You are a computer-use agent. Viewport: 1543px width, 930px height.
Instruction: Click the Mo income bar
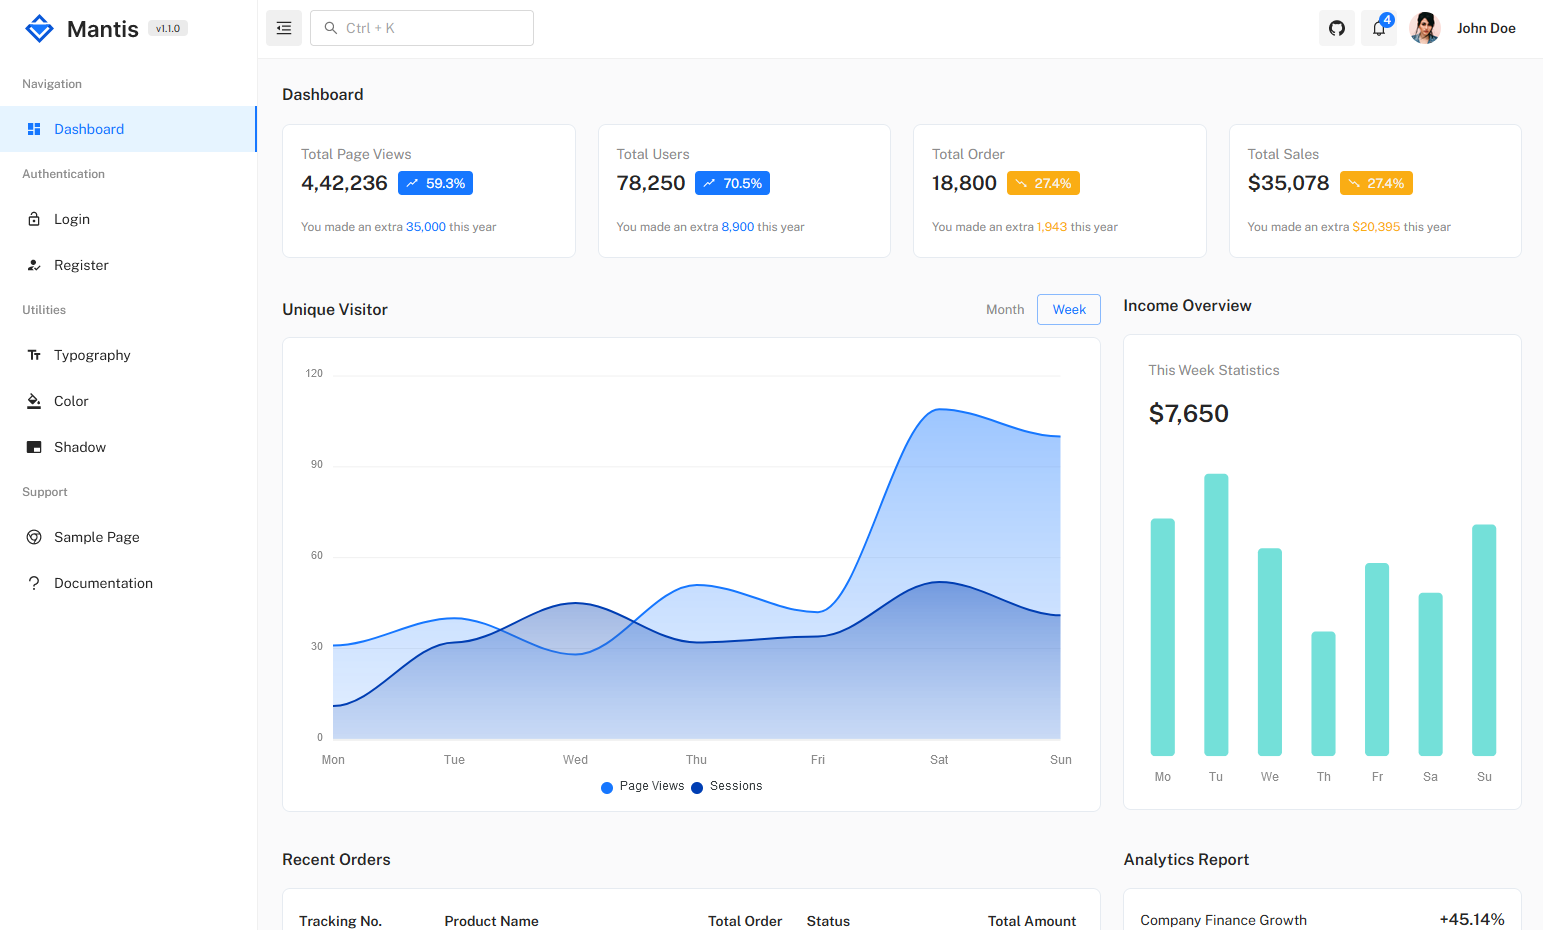tap(1162, 637)
